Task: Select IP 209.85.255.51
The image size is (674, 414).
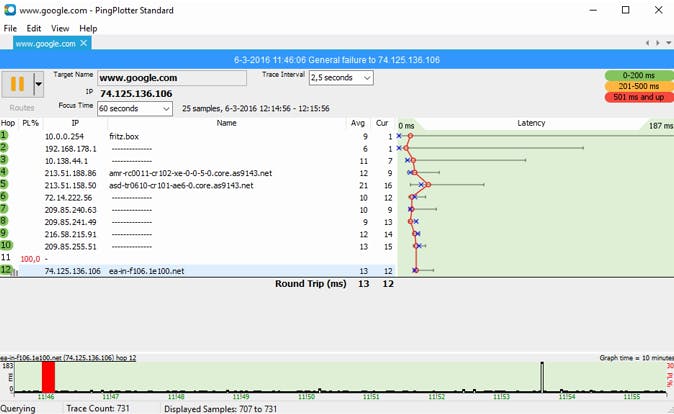Action: (x=70, y=247)
